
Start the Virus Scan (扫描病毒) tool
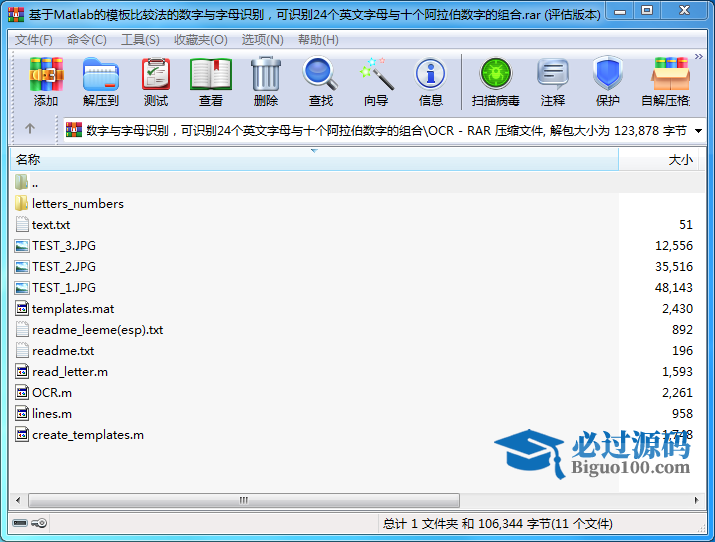coord(495,81)
